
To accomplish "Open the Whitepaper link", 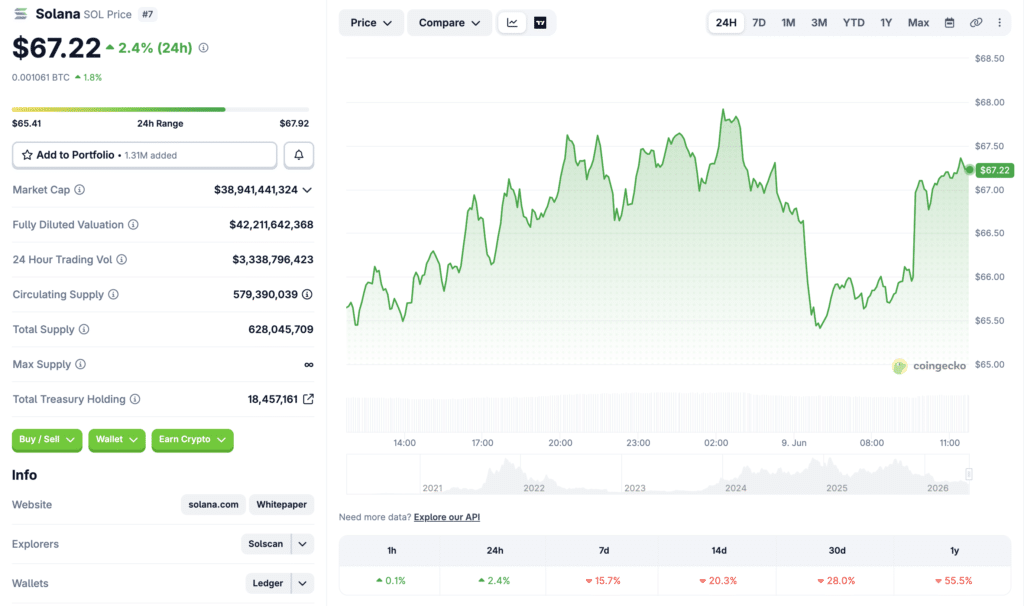I will [281, 505].
